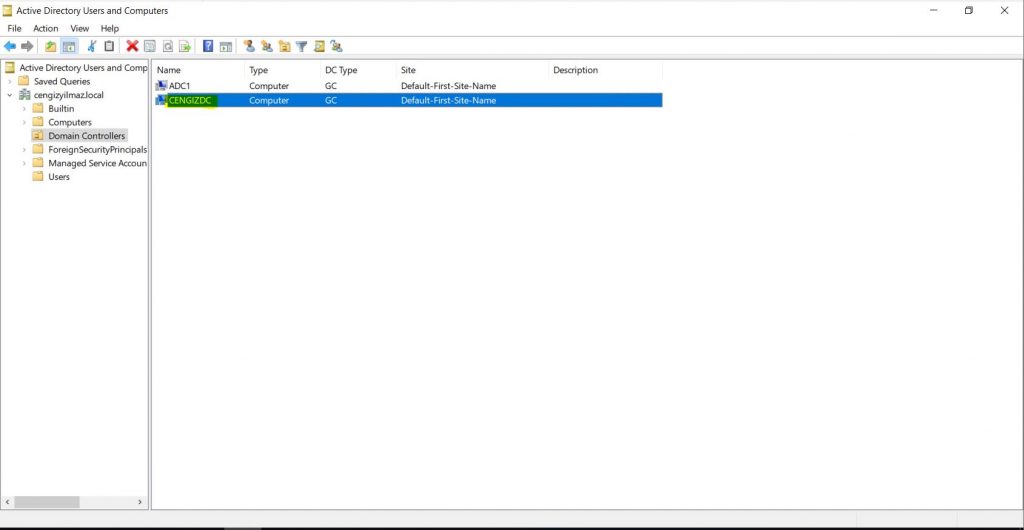Click the Find objects toolbar icon
1024x530 pixels.
319,46
